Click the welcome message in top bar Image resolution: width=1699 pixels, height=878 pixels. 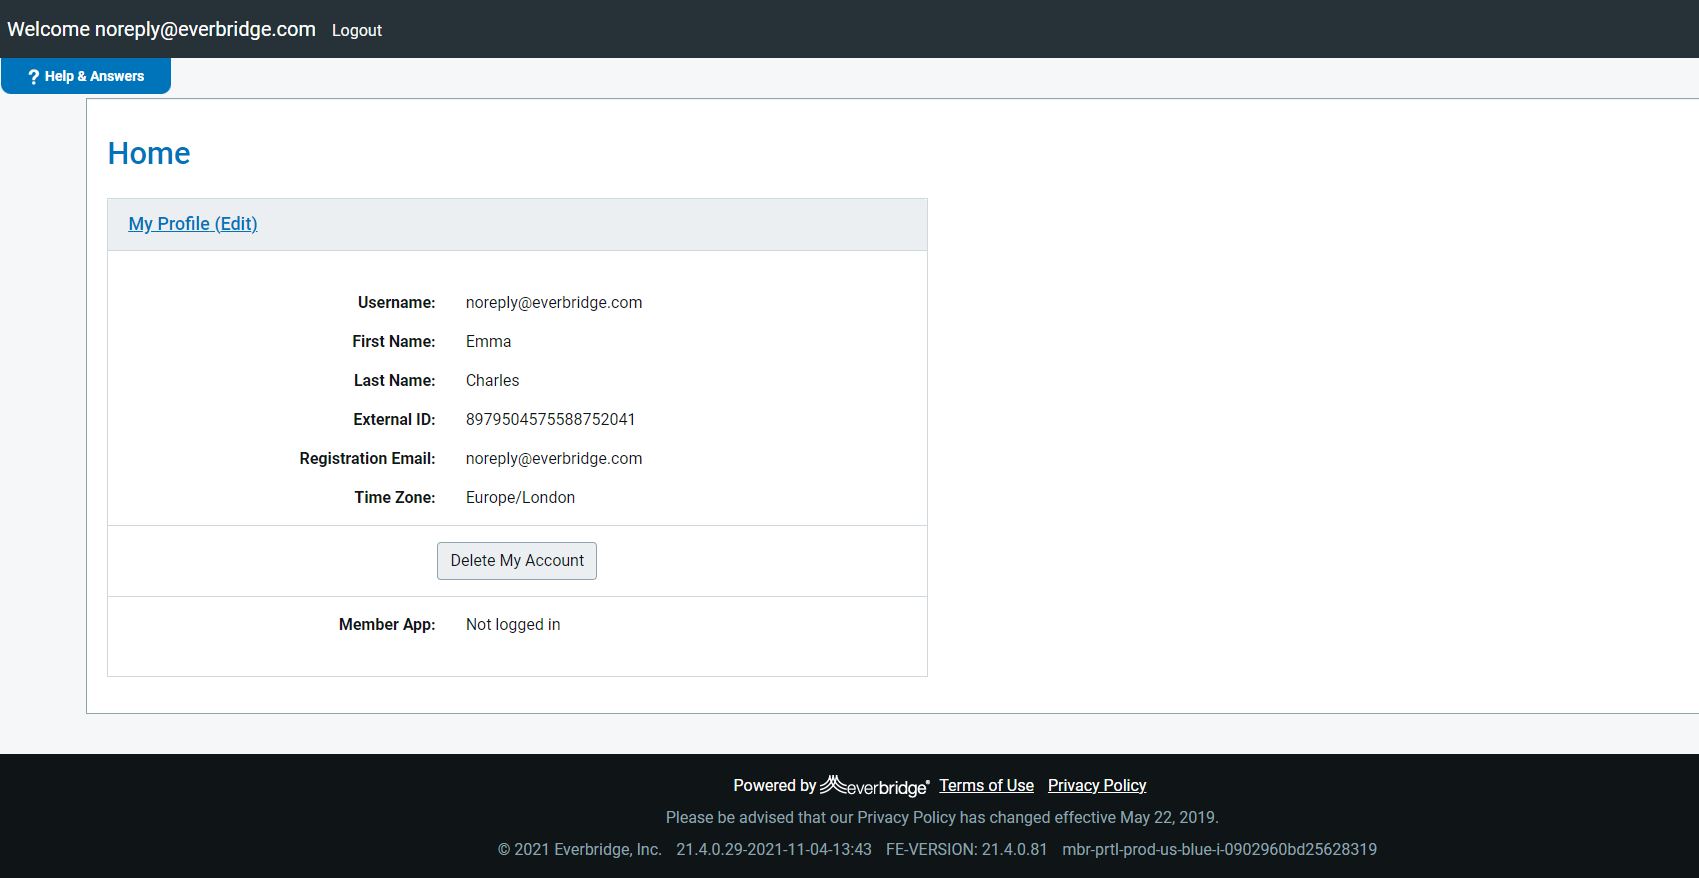pos(161,29)
